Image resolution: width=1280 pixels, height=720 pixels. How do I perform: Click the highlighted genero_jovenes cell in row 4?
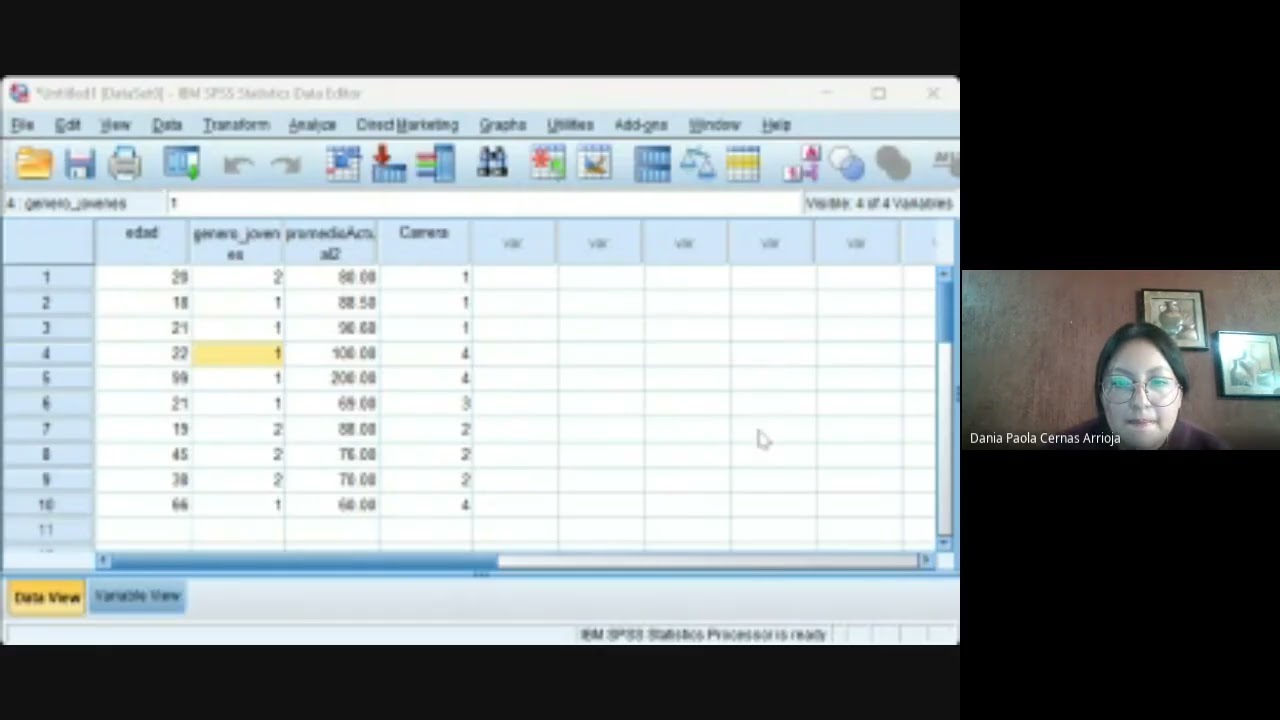coord(237,353)
